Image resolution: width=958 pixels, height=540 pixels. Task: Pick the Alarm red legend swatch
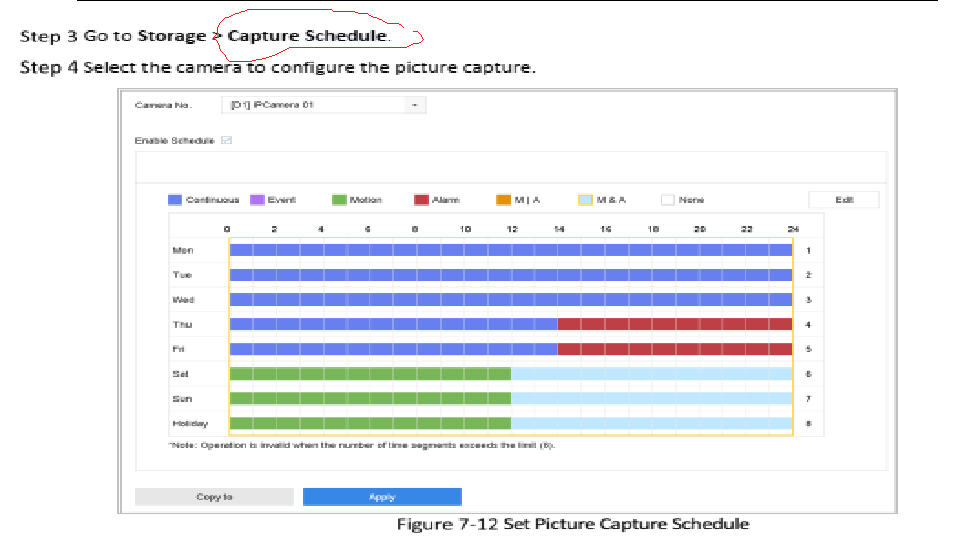pyautogui.click(x=421, y=200)
